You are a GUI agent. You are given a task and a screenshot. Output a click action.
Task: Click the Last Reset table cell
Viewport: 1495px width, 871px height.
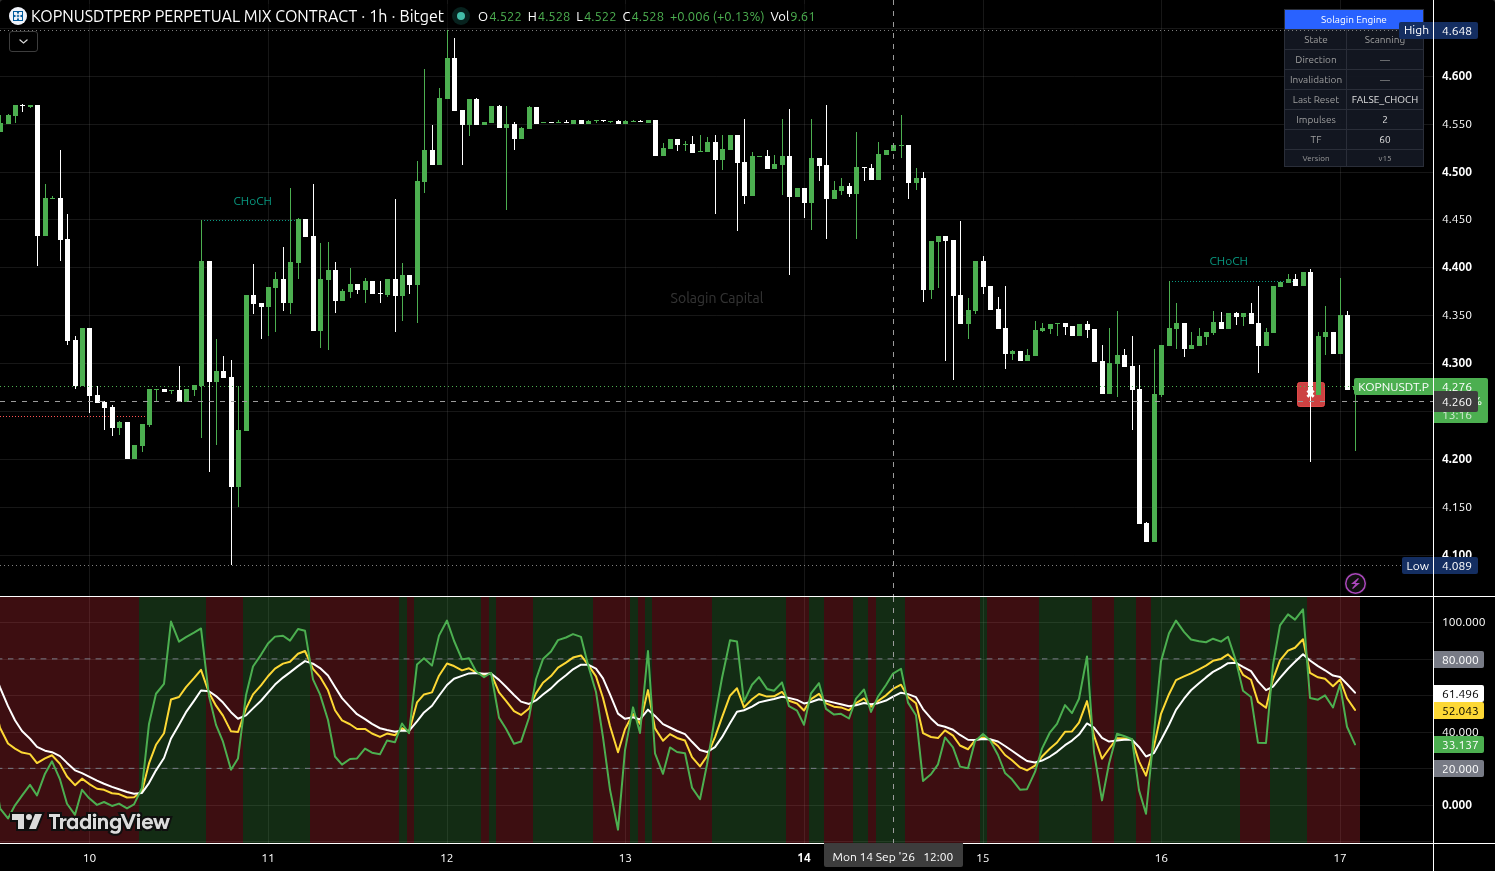click(x=1315, y=99)
